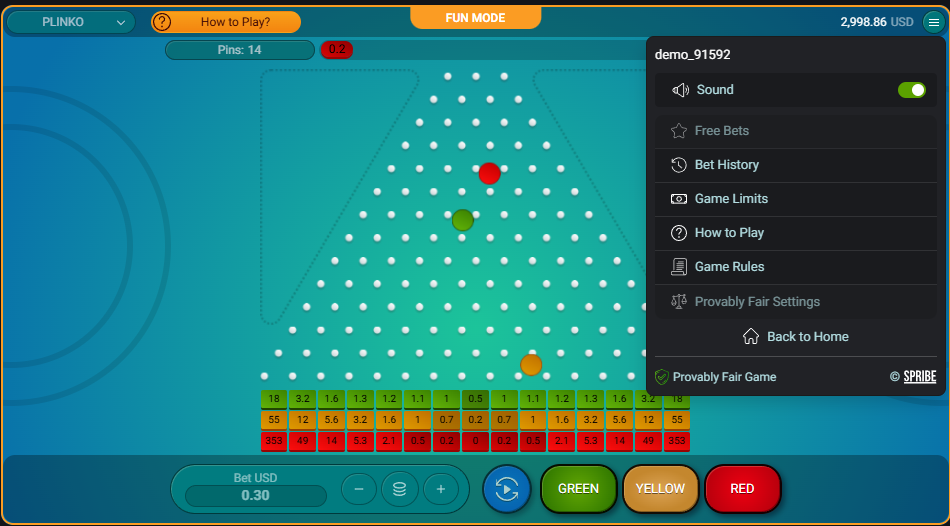Open the Pins: 14 selector

[240, 50]
